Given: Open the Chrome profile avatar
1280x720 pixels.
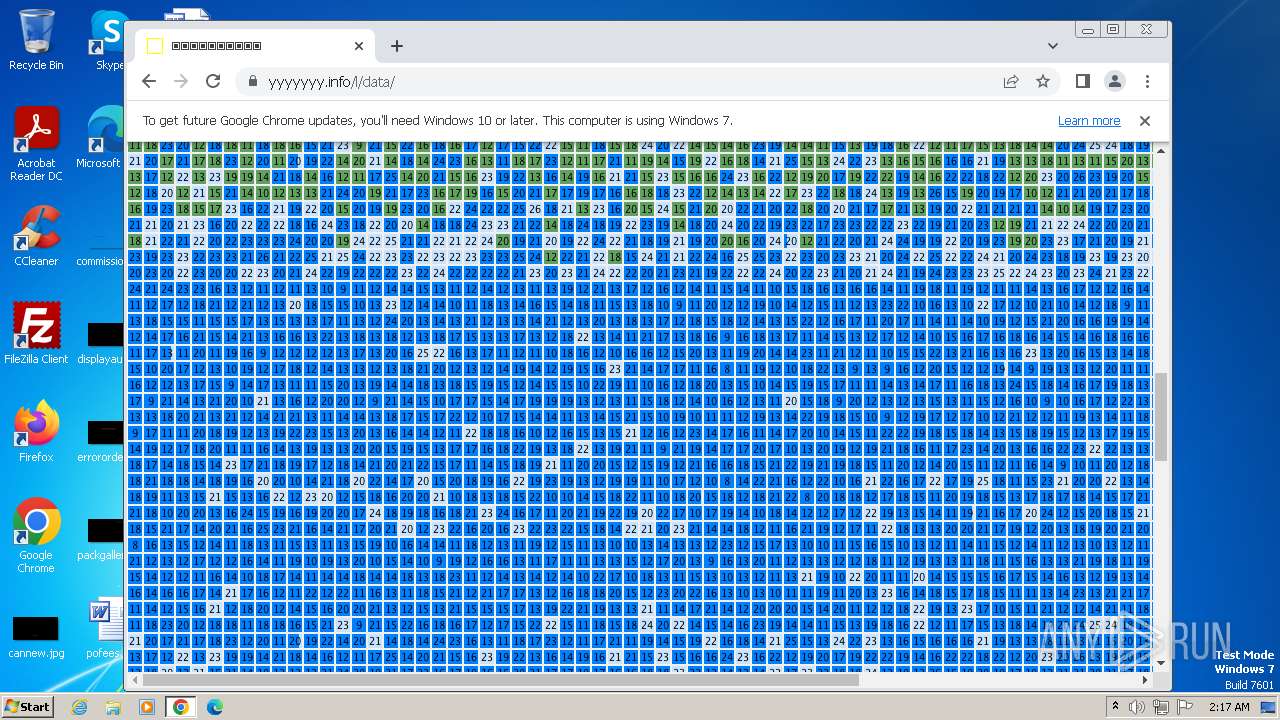Looking at the screenshot, I should pos(1115,81).
